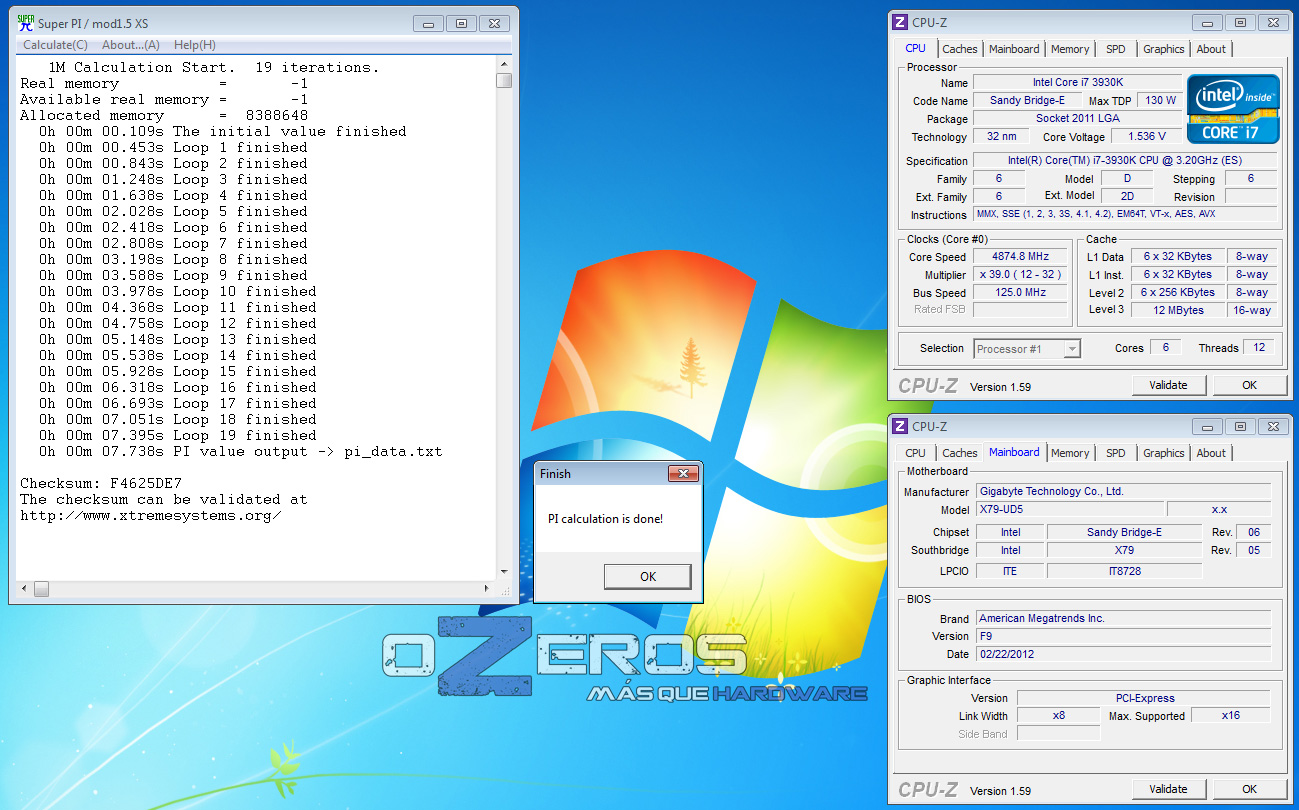This screenshot has width=1299, height=810.
Task: Click the Super PI app icon in title bar
Action: click(26, 23)
